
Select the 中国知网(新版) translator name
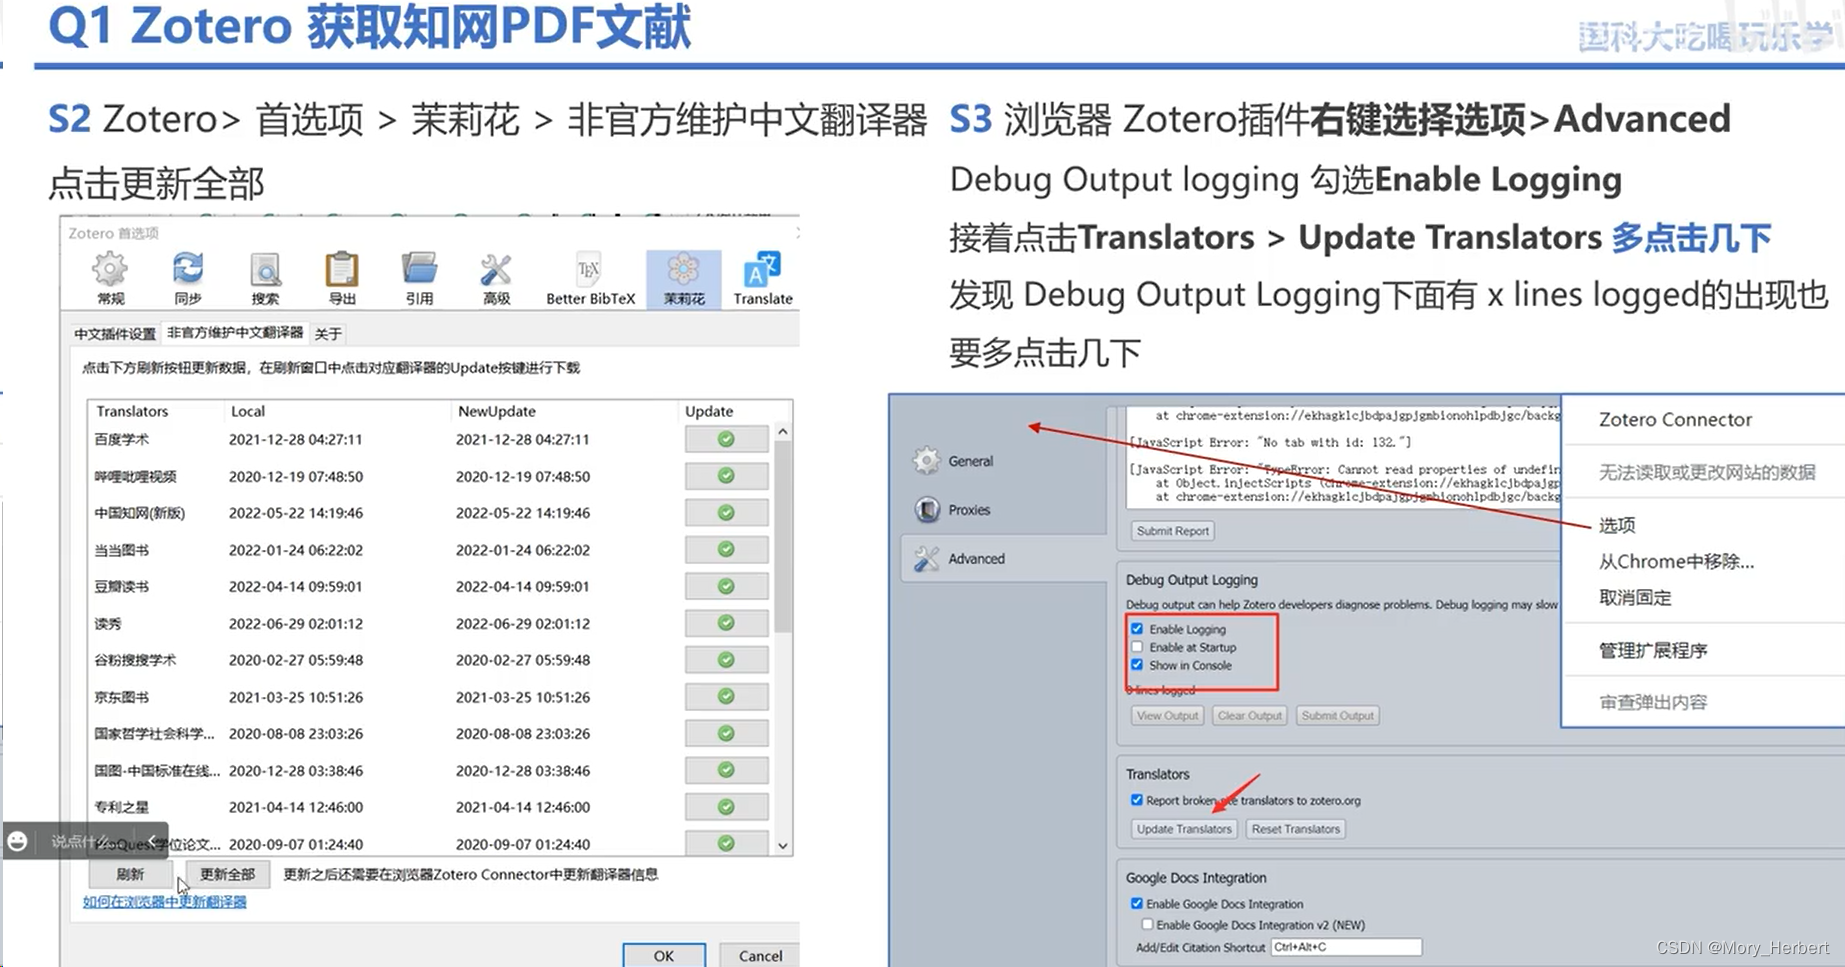click(140, 513)
